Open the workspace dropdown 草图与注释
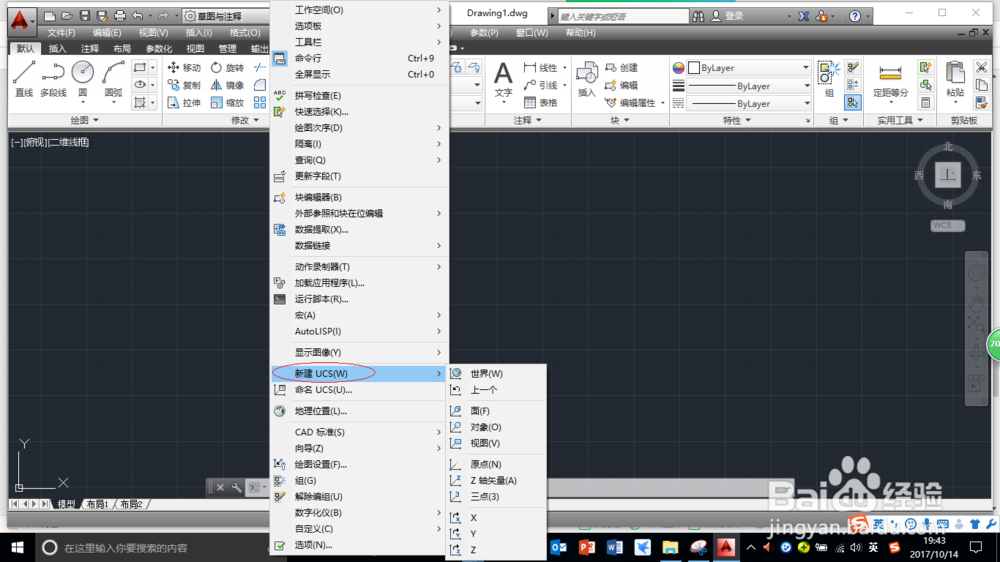 (x=224, y=16)
